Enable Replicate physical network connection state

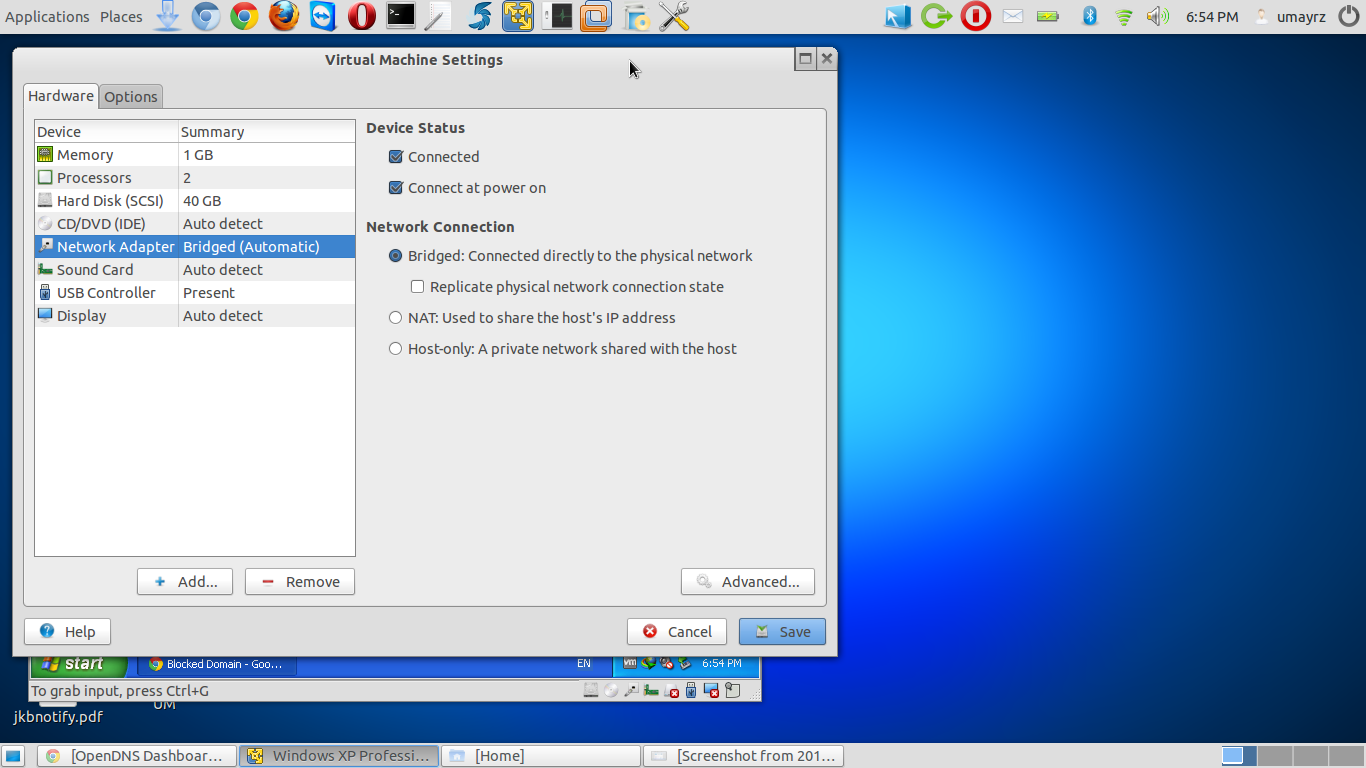click(x=418, y=287)
